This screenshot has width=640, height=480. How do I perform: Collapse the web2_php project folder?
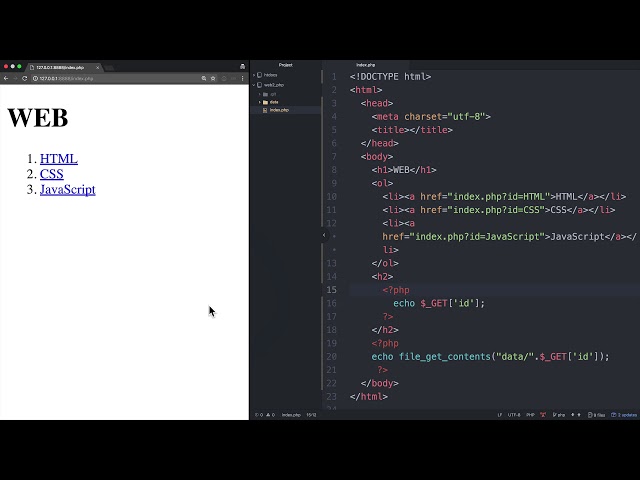[254, 85]
